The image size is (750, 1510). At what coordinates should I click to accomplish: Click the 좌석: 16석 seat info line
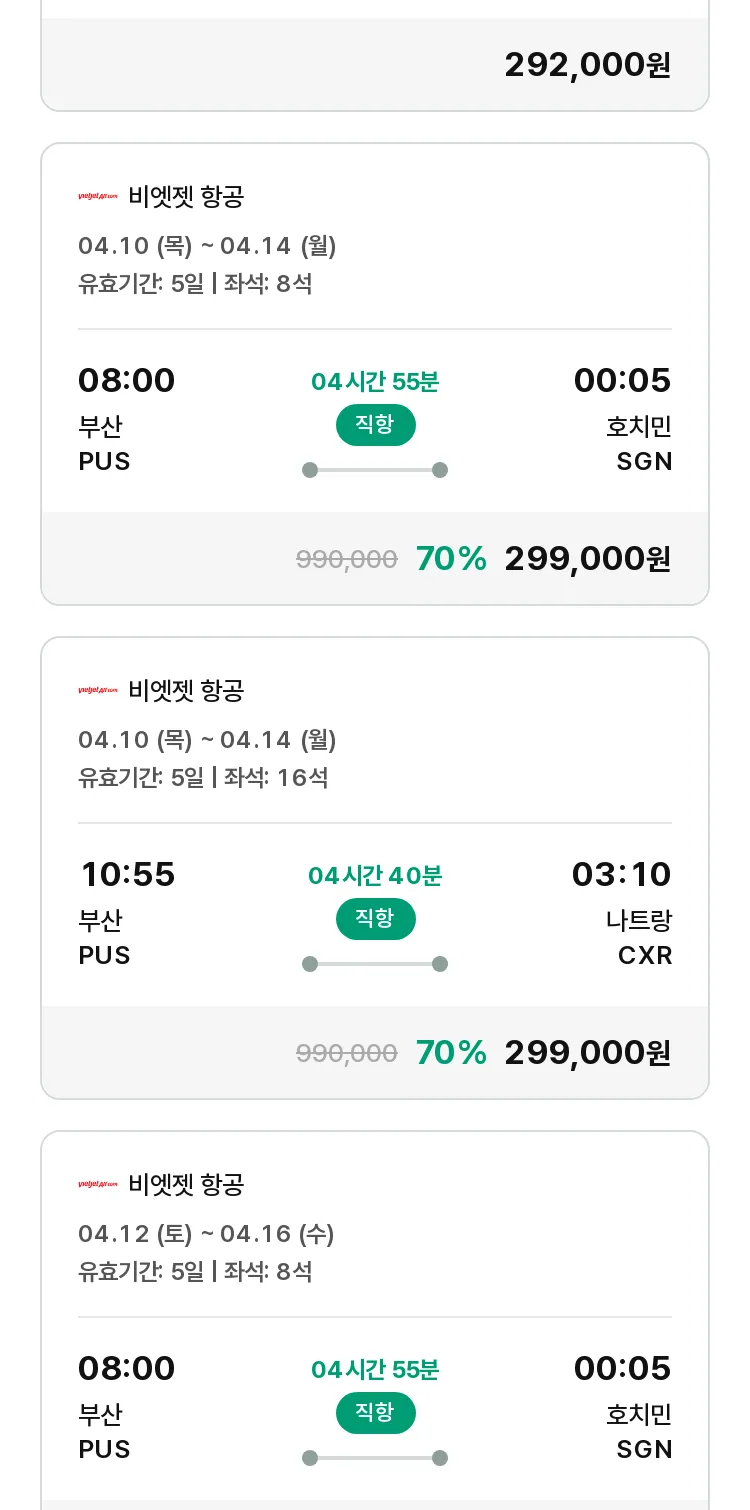(x=275, y=778)
